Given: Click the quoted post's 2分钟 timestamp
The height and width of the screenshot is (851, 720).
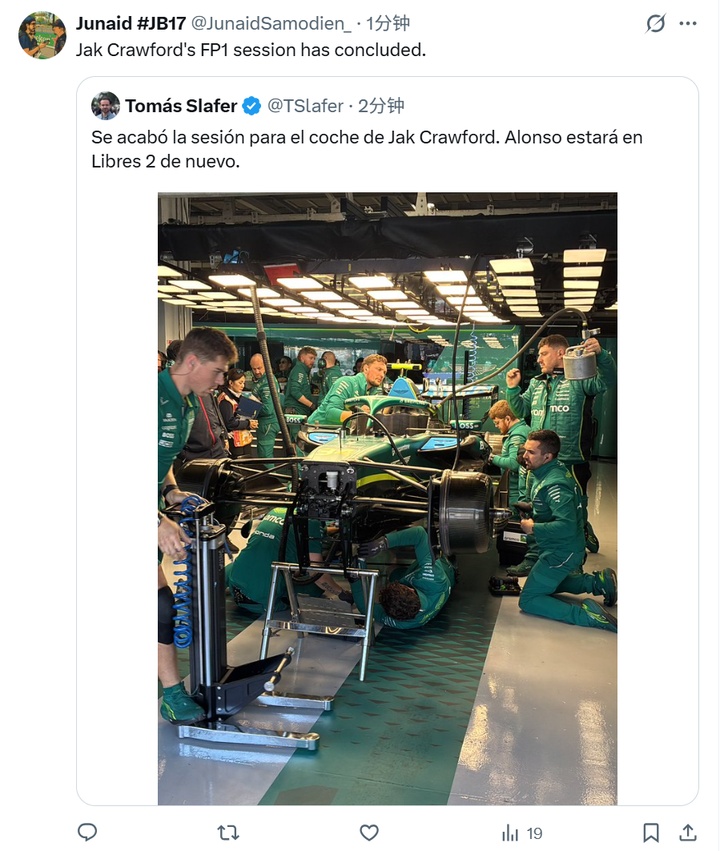Looking at the screenshot, I should coord(381,106).
